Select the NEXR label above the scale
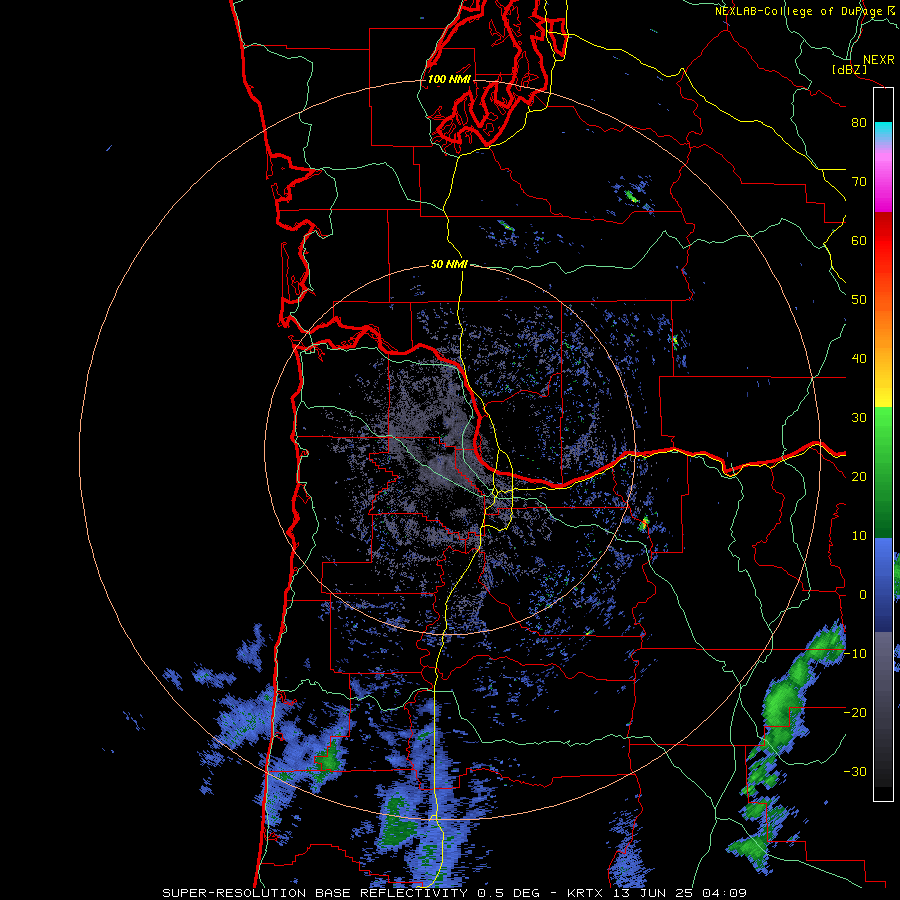Screen dimensions: 900x900 878,60
